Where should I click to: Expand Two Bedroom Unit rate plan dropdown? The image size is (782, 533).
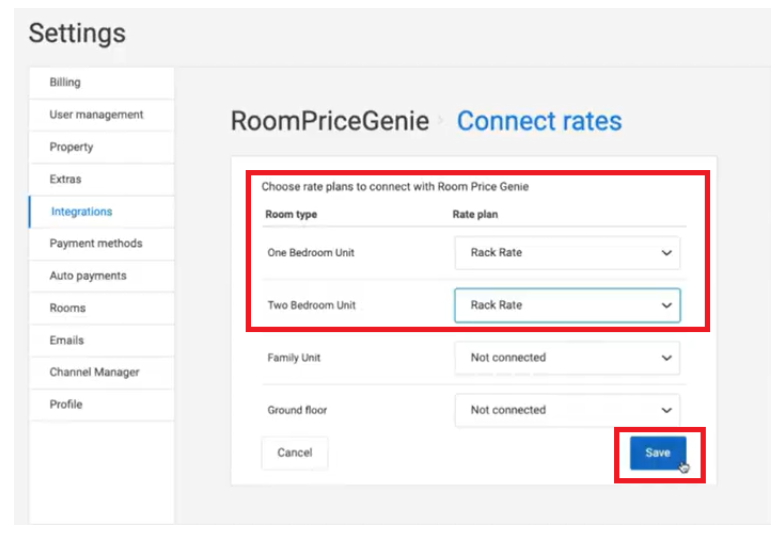tap(567, 305)
